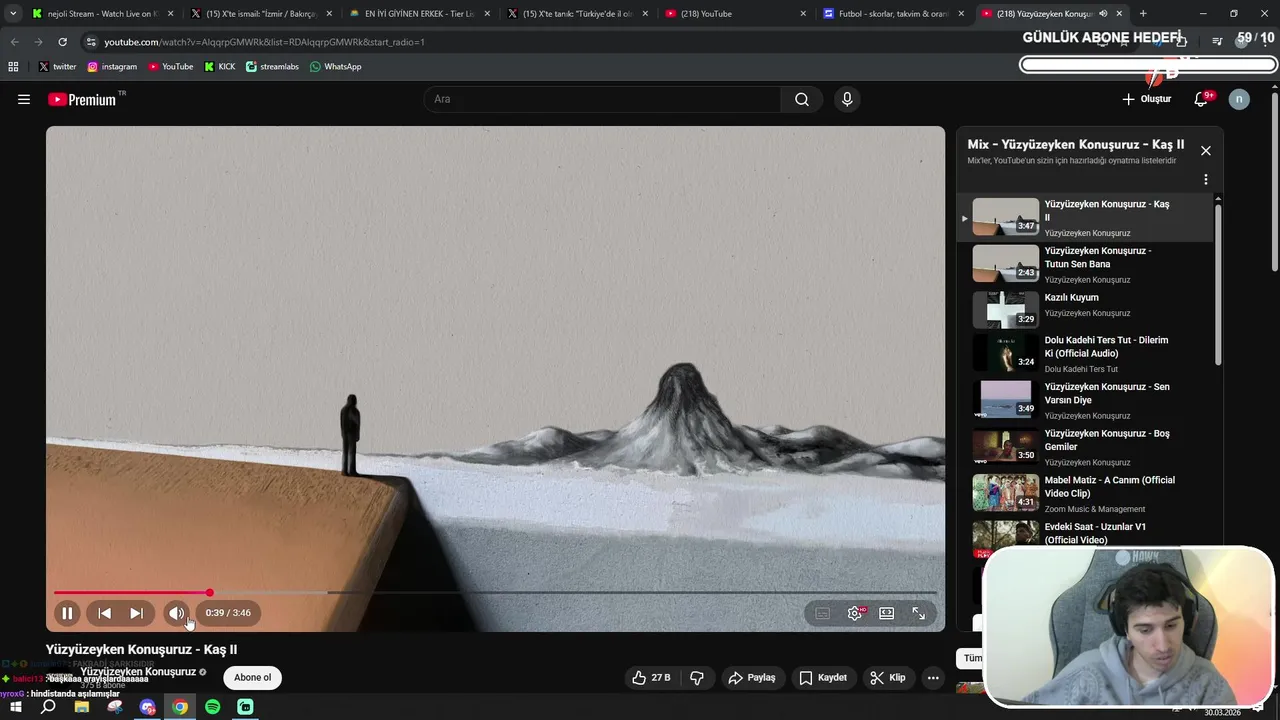The width and height of the screenshot is (1280, 720).
Task: Open the instagram bookmark
Action: coord(112,67)
